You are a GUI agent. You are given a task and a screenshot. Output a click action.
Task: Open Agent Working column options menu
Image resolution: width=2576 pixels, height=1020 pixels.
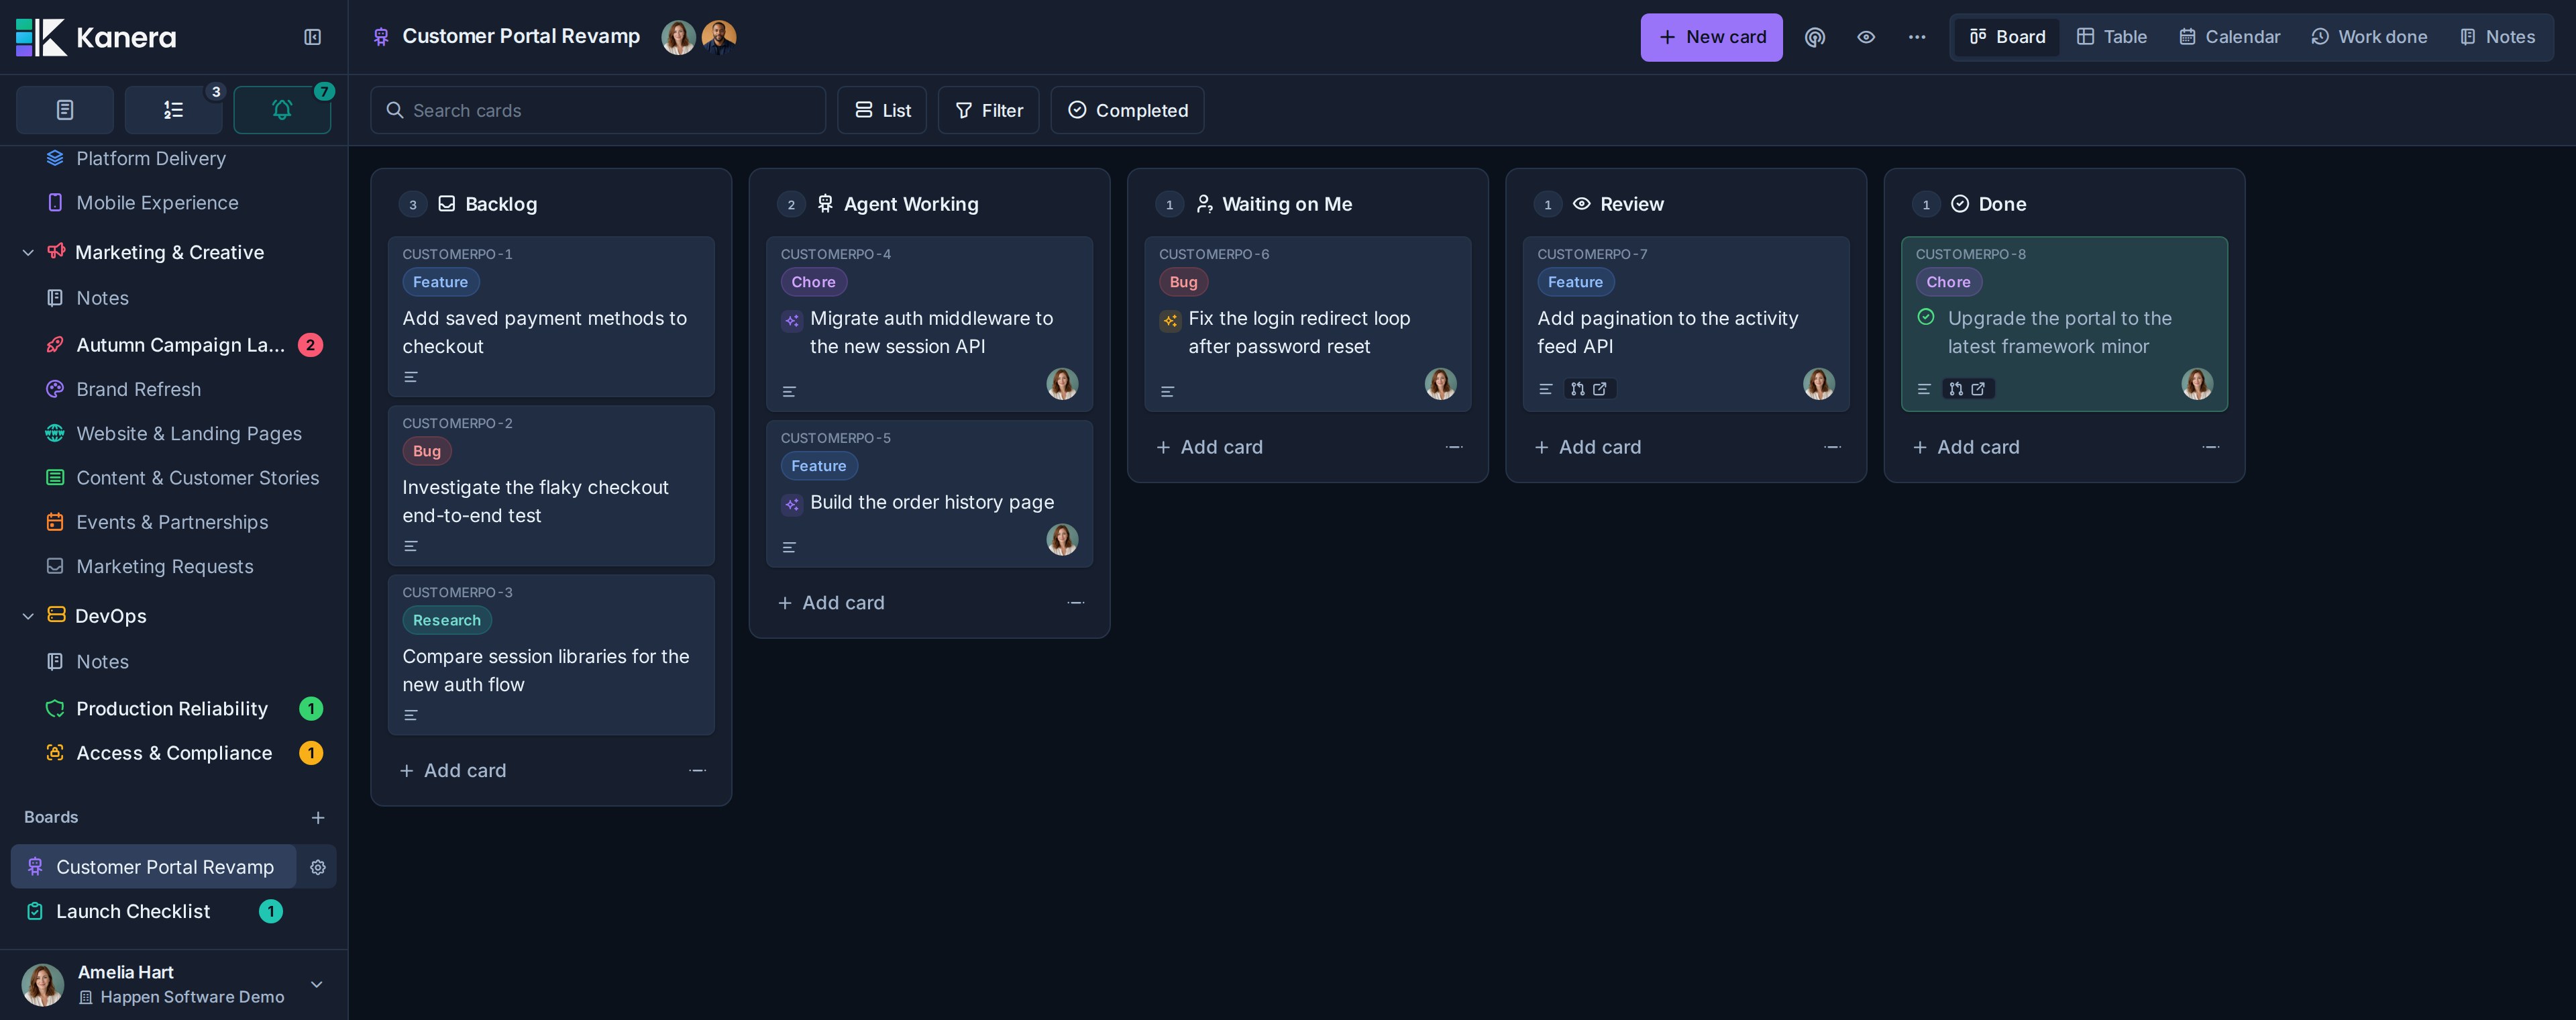coord(1076,602)
